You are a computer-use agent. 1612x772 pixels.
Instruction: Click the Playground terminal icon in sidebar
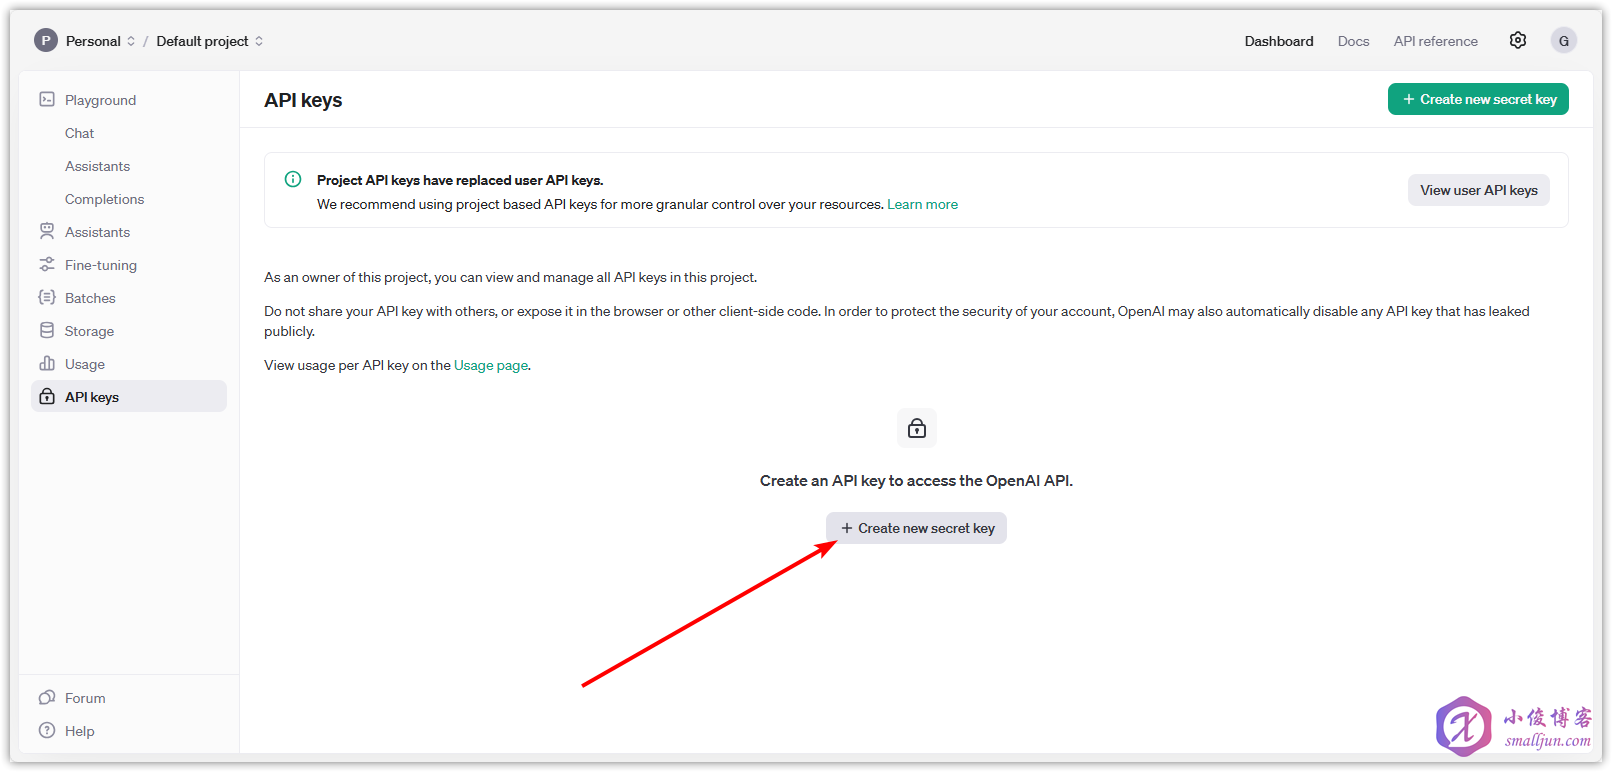click(x=47, y=99)
